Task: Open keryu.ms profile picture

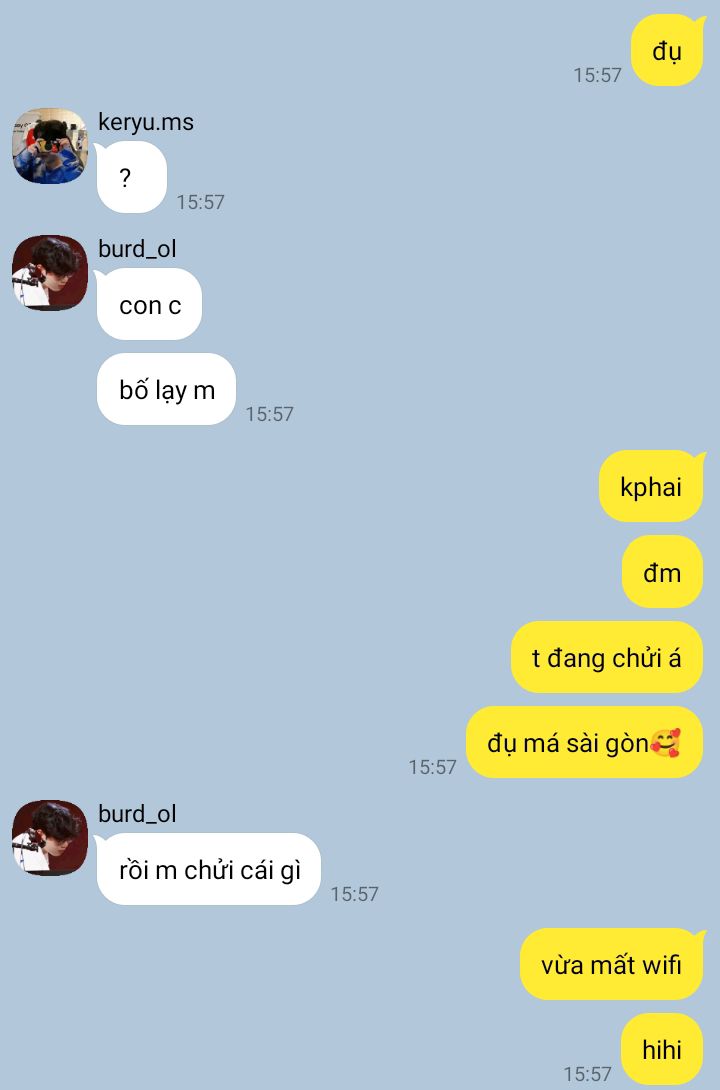Action: click(x=50, y=146)
